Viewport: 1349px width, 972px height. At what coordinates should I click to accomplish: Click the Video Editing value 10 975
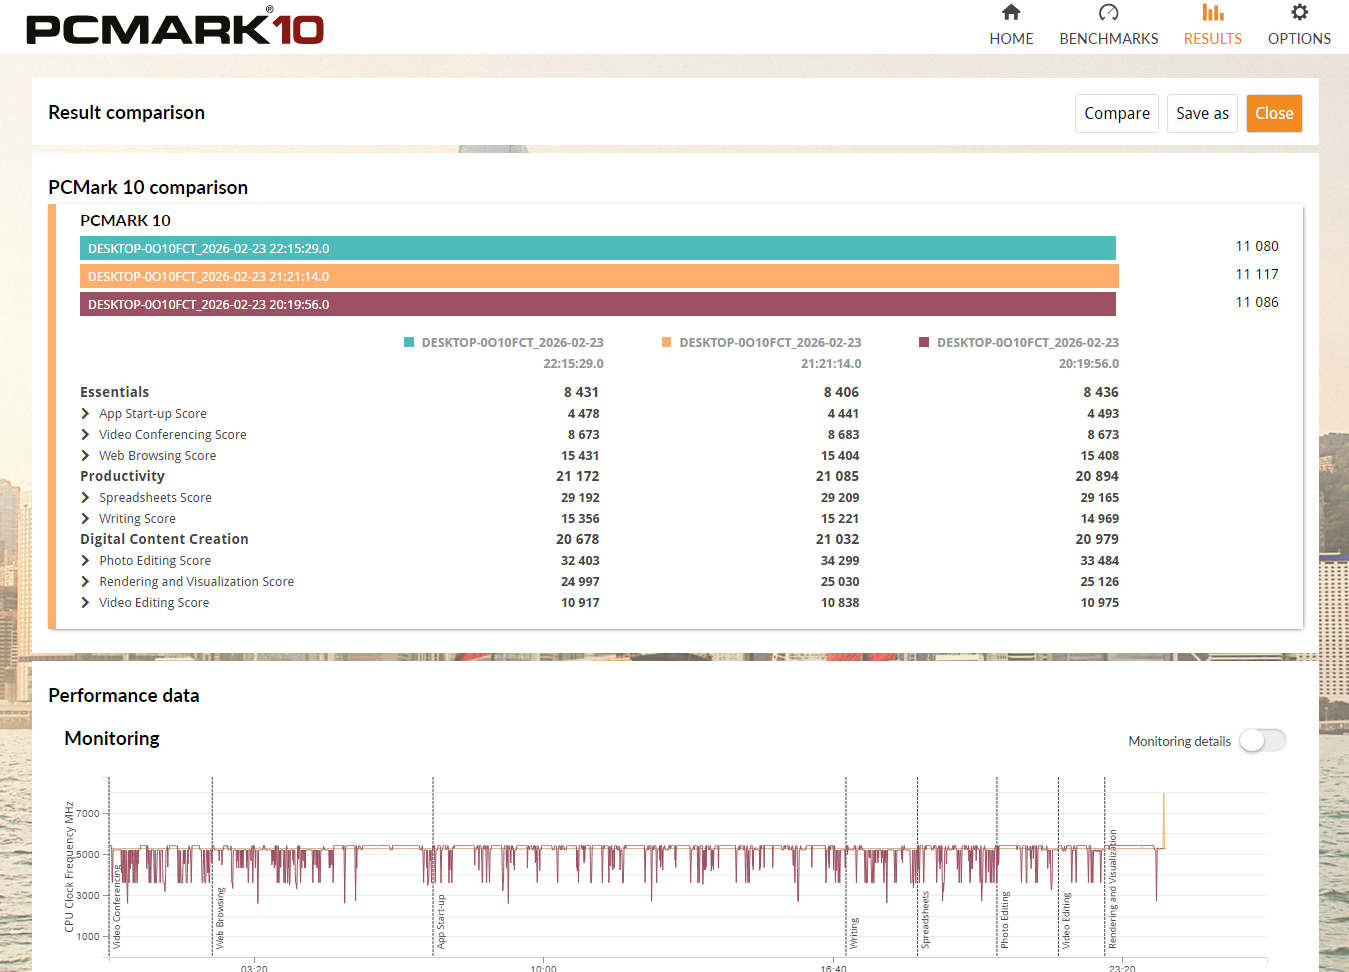pos(1100,603)
